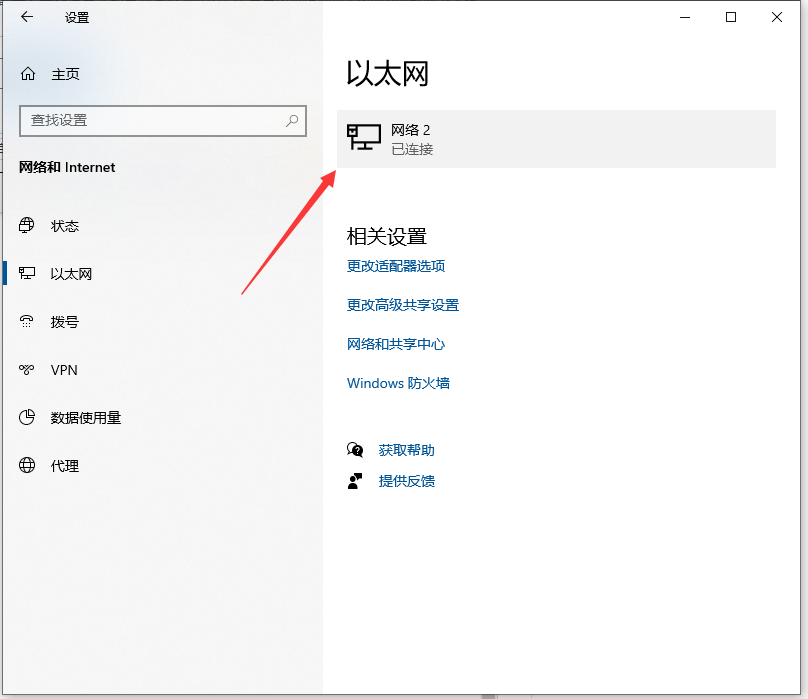Select 以太网 in the sidebar
The image size is (808, 699).
(x=70, y=274)
